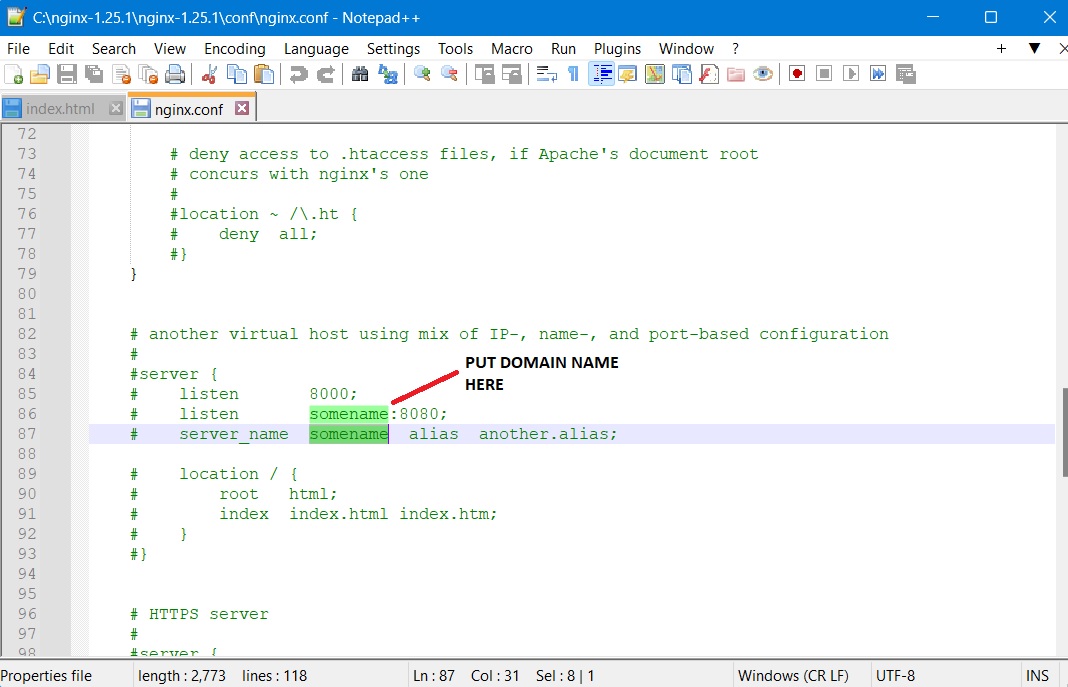Toggle show all characters
This screenshot has height=687, width=1068.
tap(571, 74)
